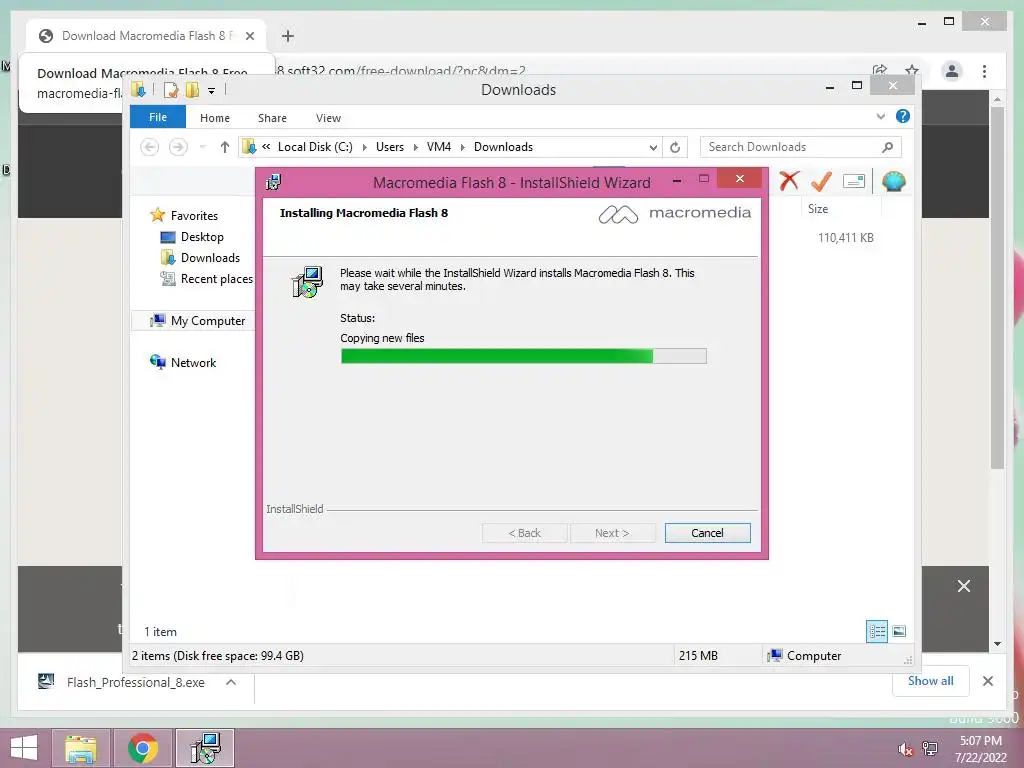Click Users in the address path

coord(390,147)
